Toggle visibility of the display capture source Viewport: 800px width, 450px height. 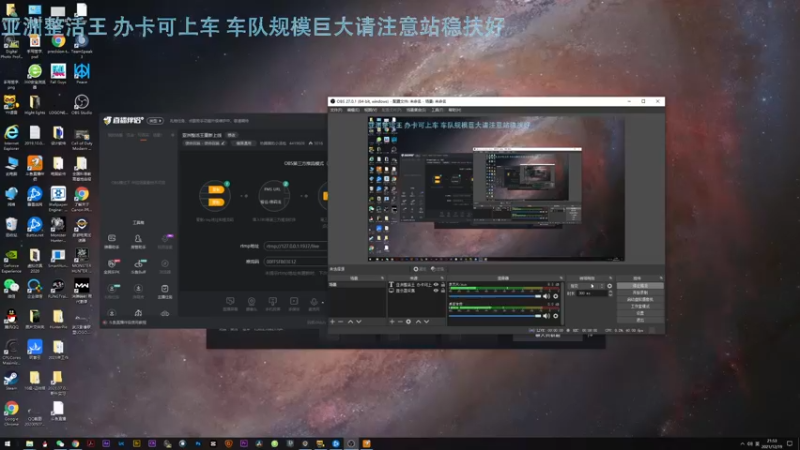click(x=436, y=291)
